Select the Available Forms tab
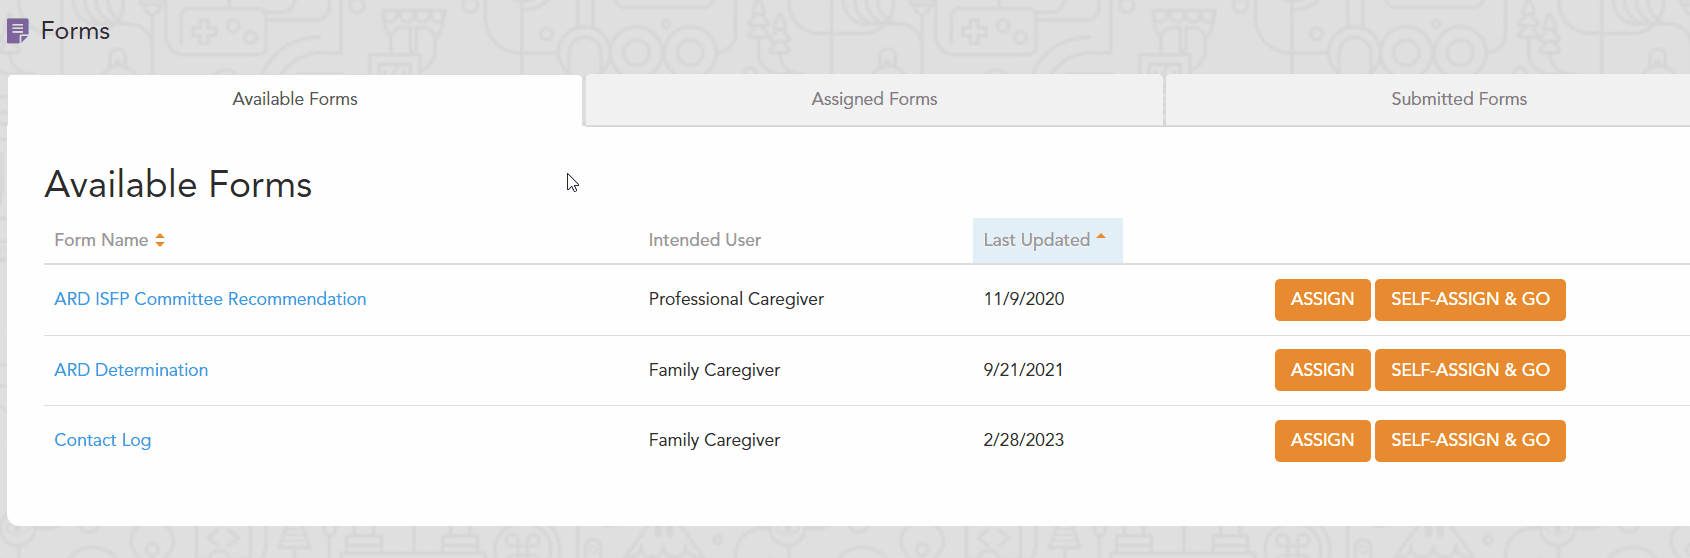 coord(295,99)
